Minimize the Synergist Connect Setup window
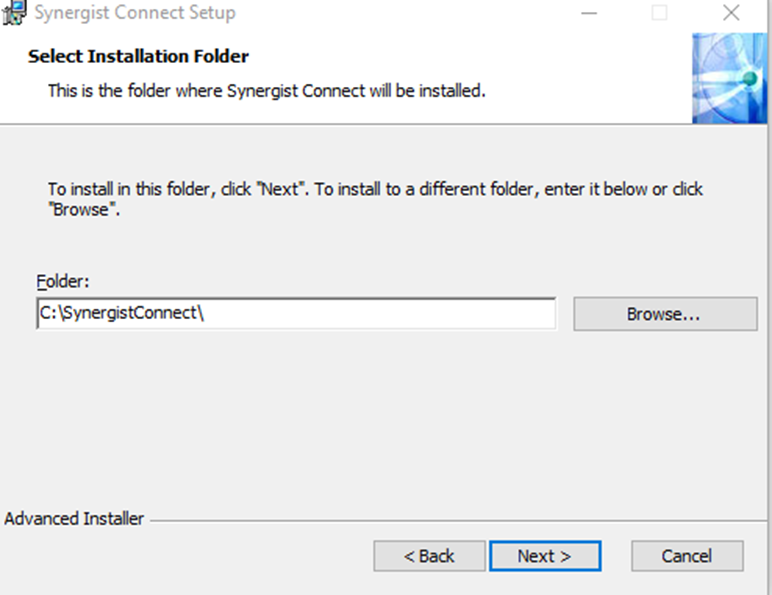772x595 pixels. [591, 13]
